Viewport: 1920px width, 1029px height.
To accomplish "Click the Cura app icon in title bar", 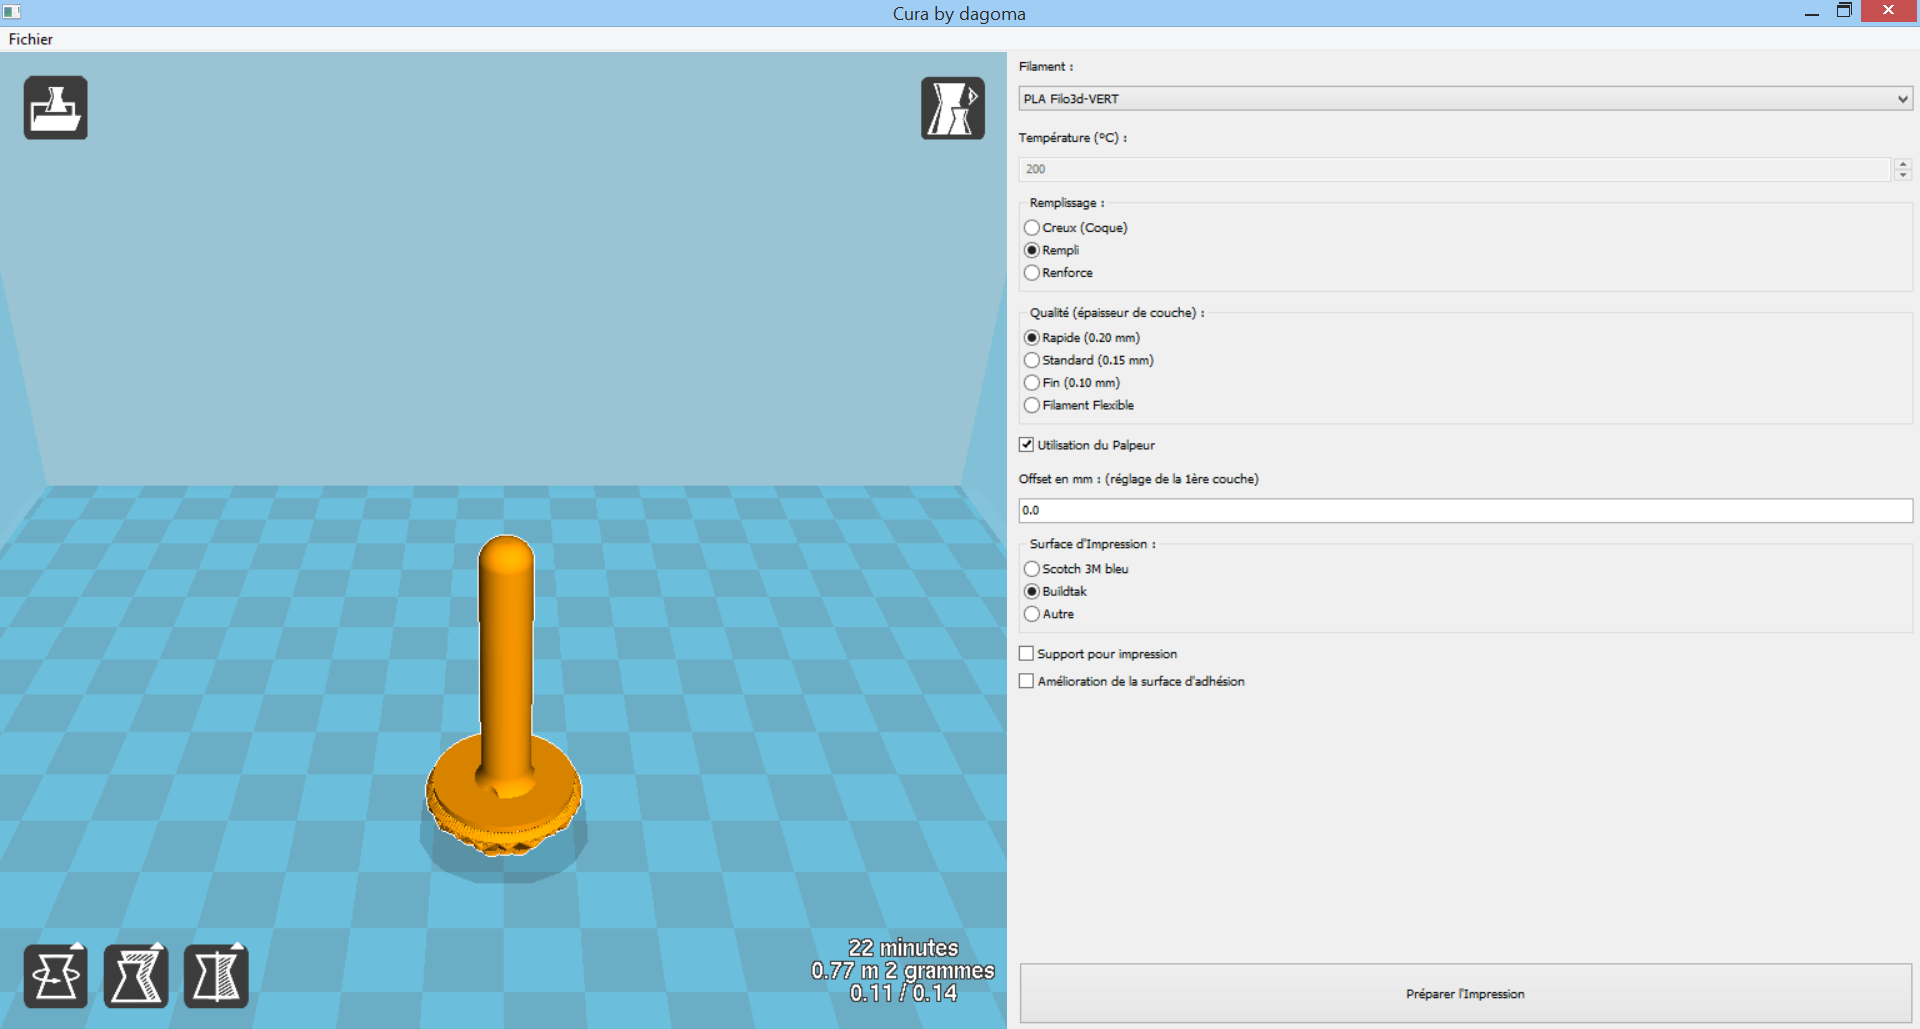I will tap(12, 12).
